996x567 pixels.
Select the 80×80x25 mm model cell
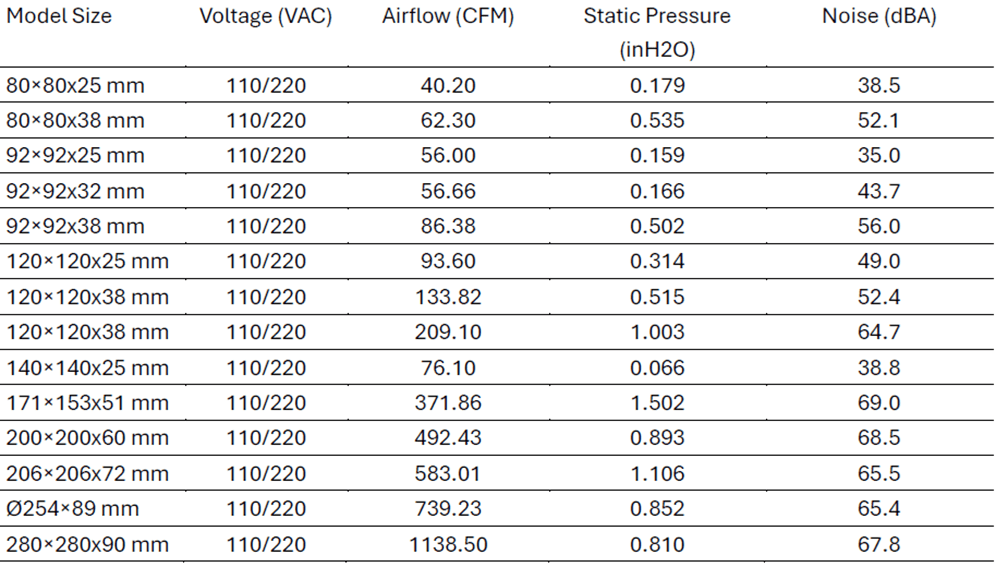(75, 86)
